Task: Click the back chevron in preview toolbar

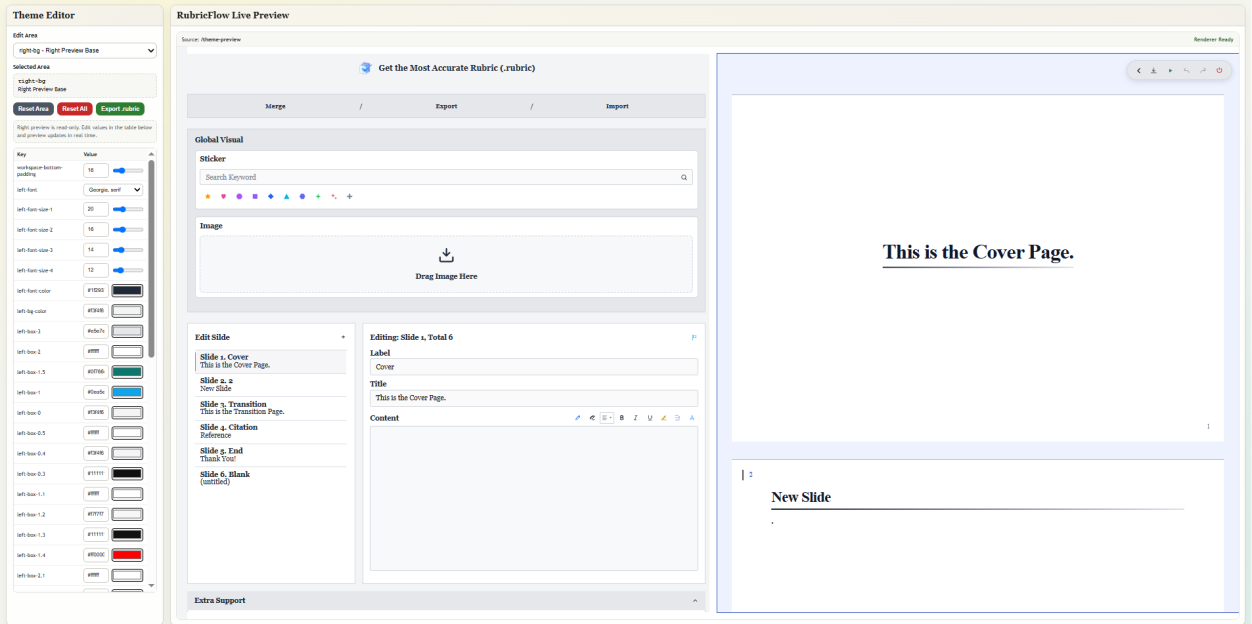Action: pyautogui.click(x=1139, y=71)
